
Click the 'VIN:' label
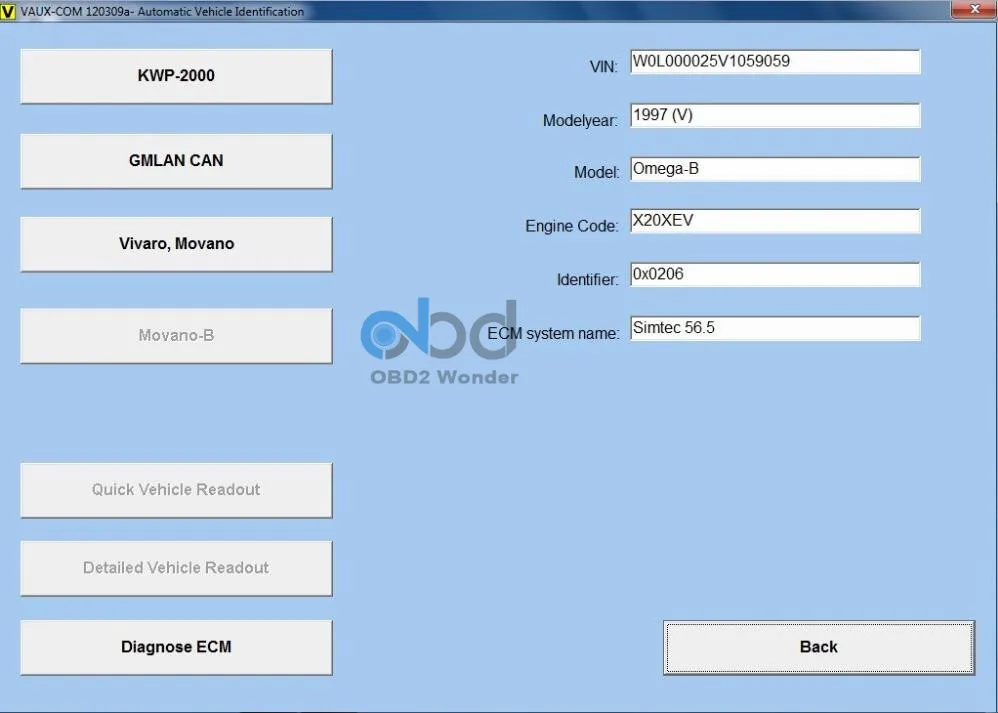(603, 67)
